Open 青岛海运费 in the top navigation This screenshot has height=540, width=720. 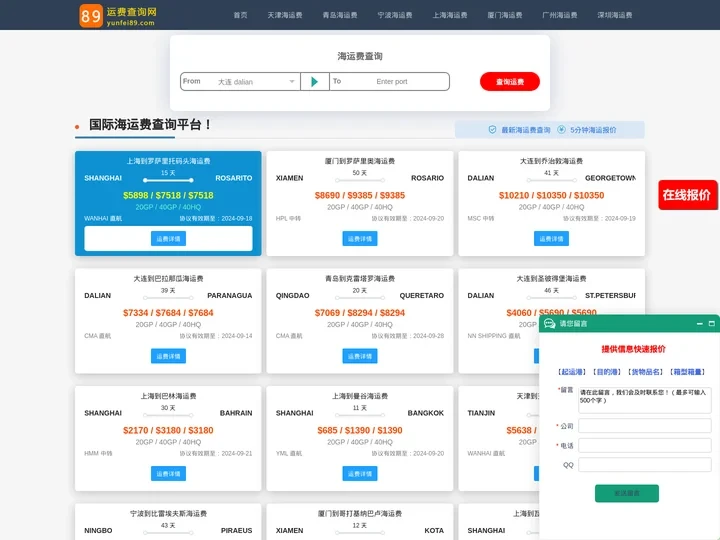(x=340, y=15)
